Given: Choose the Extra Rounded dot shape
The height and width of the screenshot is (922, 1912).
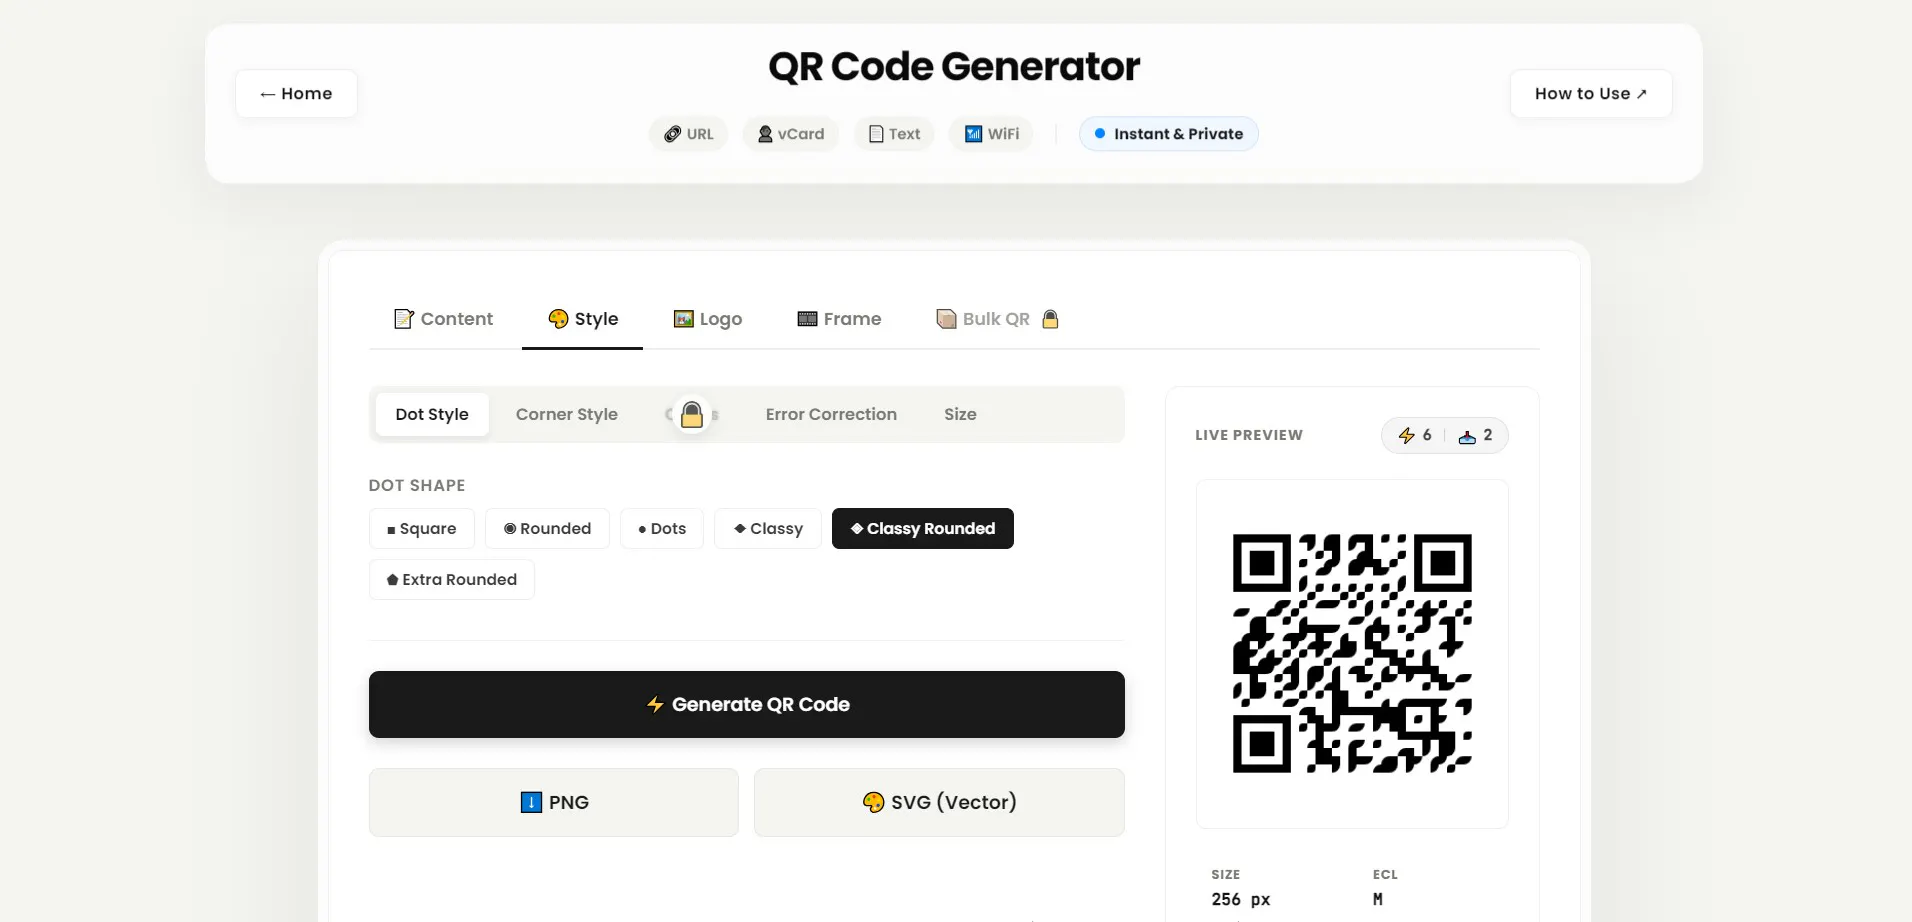Looking at the screenshot, I should [x=452, y=580].
